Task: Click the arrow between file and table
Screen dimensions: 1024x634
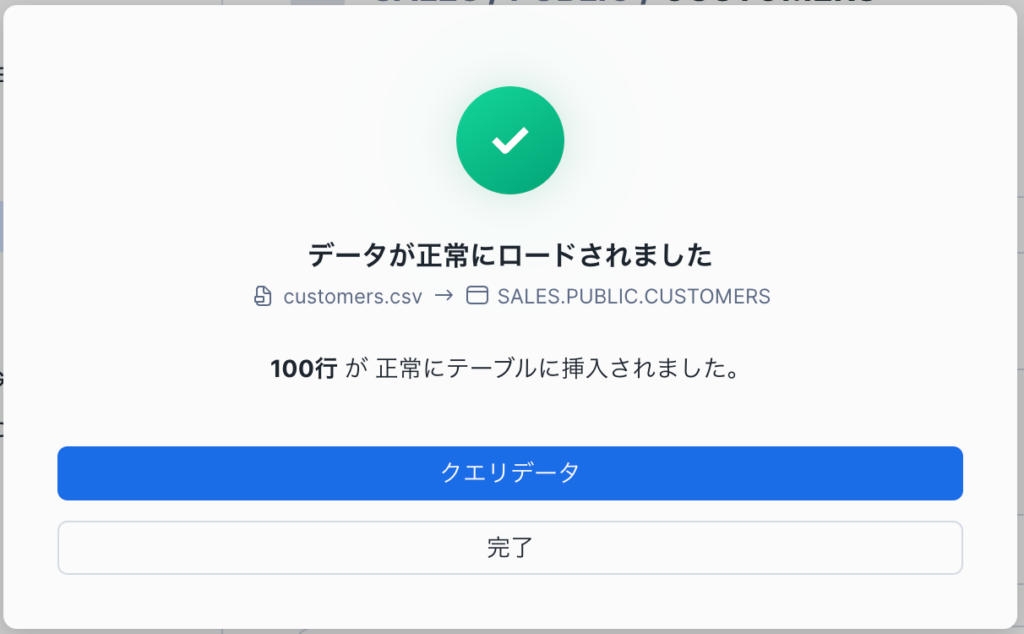Action: (444, 296)
